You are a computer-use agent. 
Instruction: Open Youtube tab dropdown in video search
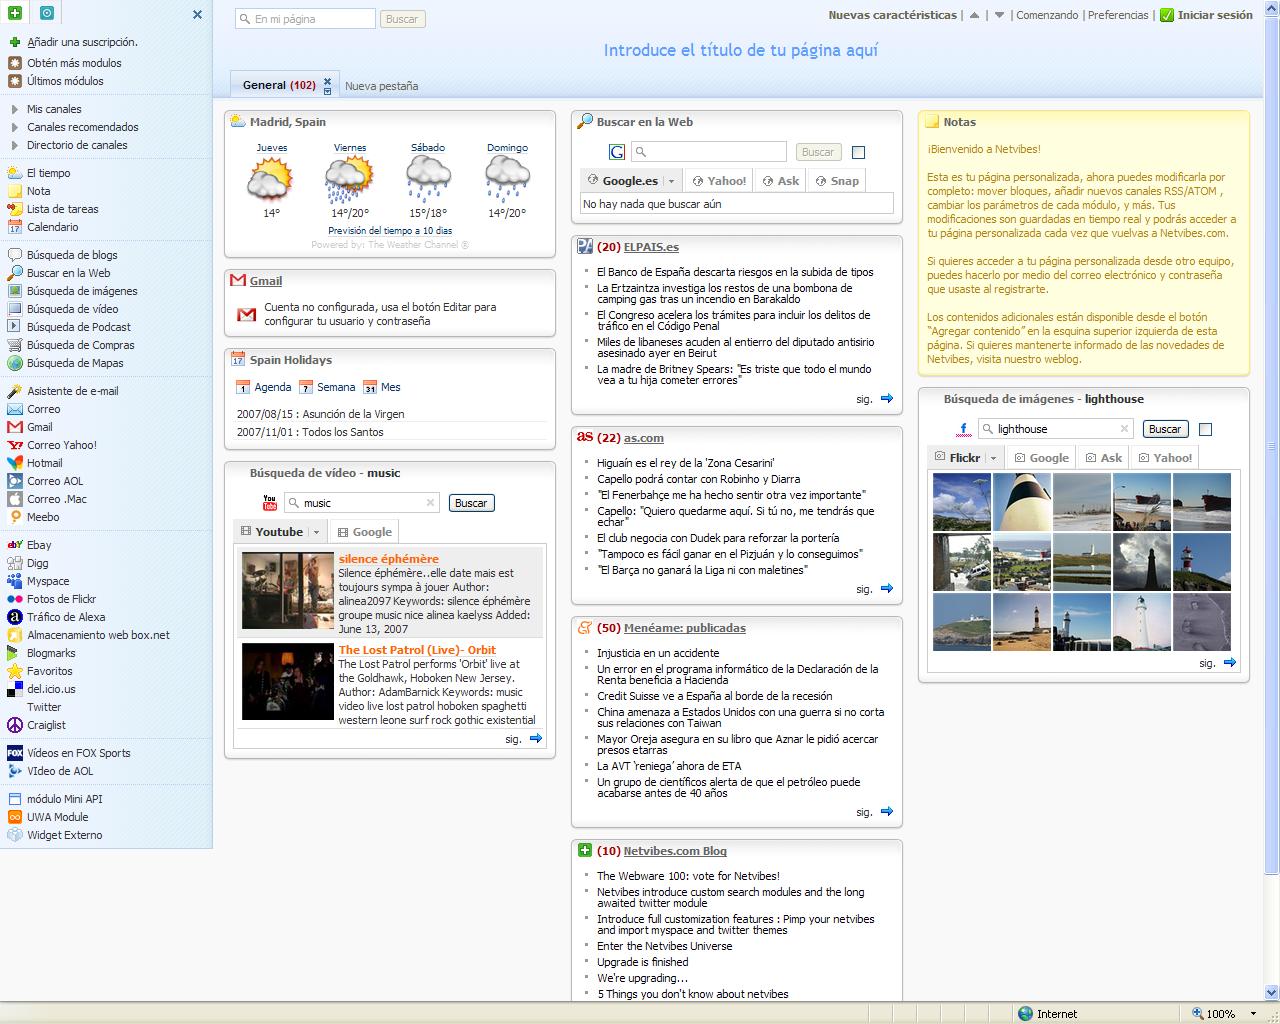316,532
